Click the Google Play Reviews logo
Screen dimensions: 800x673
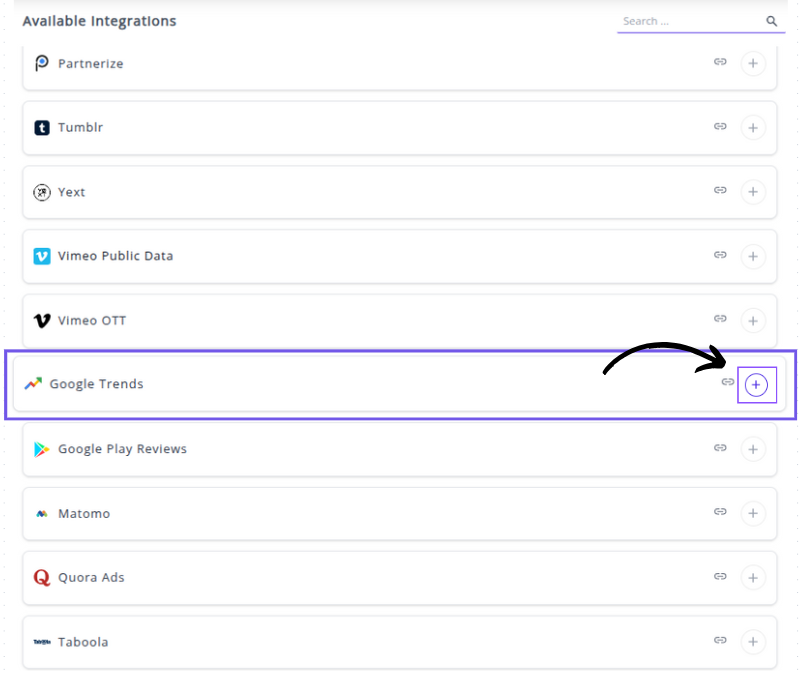[x=42, y=449]
